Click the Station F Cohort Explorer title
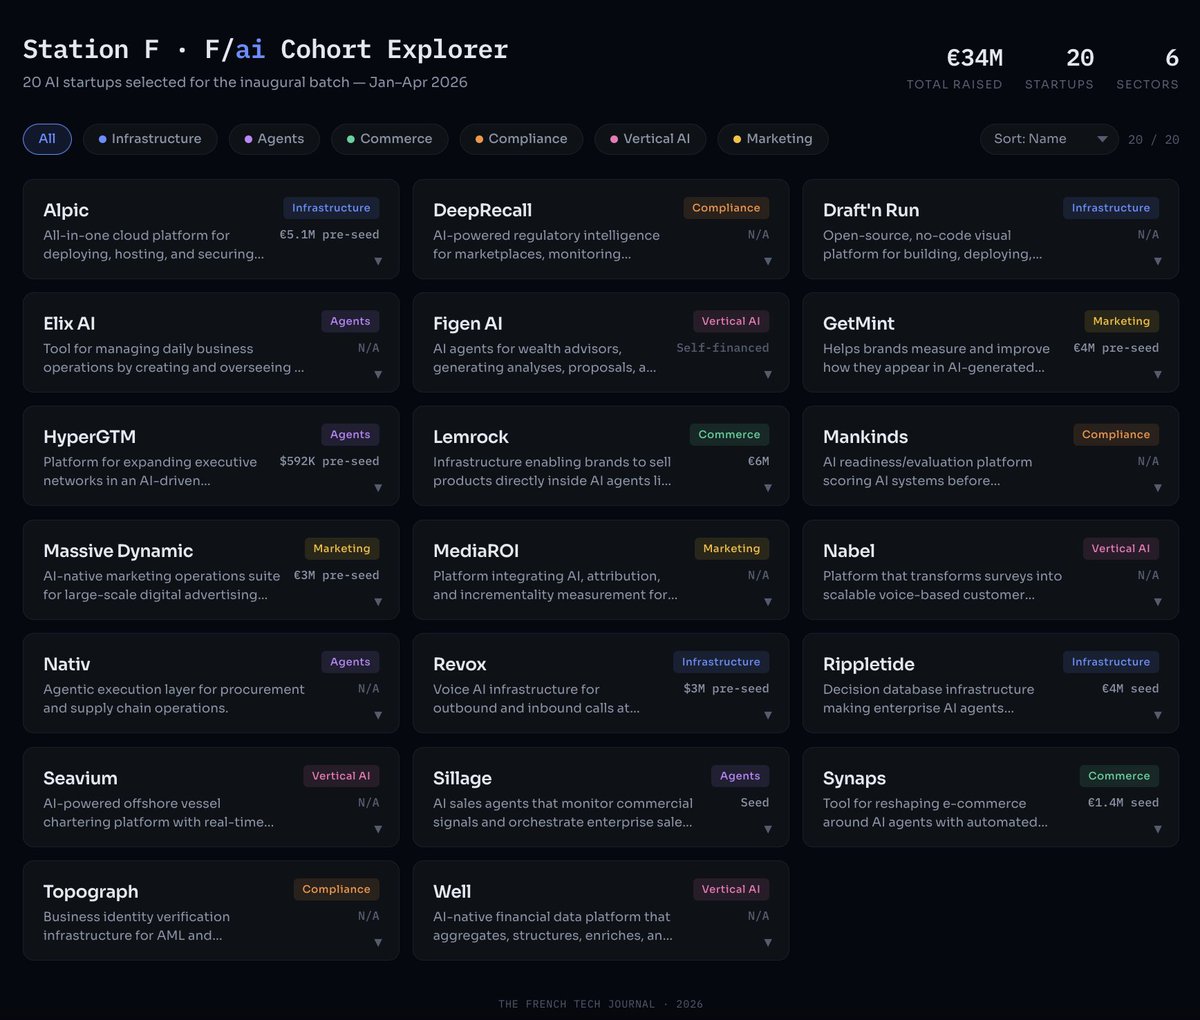This screenshot has width=1200, height=1020. [265, 49]
